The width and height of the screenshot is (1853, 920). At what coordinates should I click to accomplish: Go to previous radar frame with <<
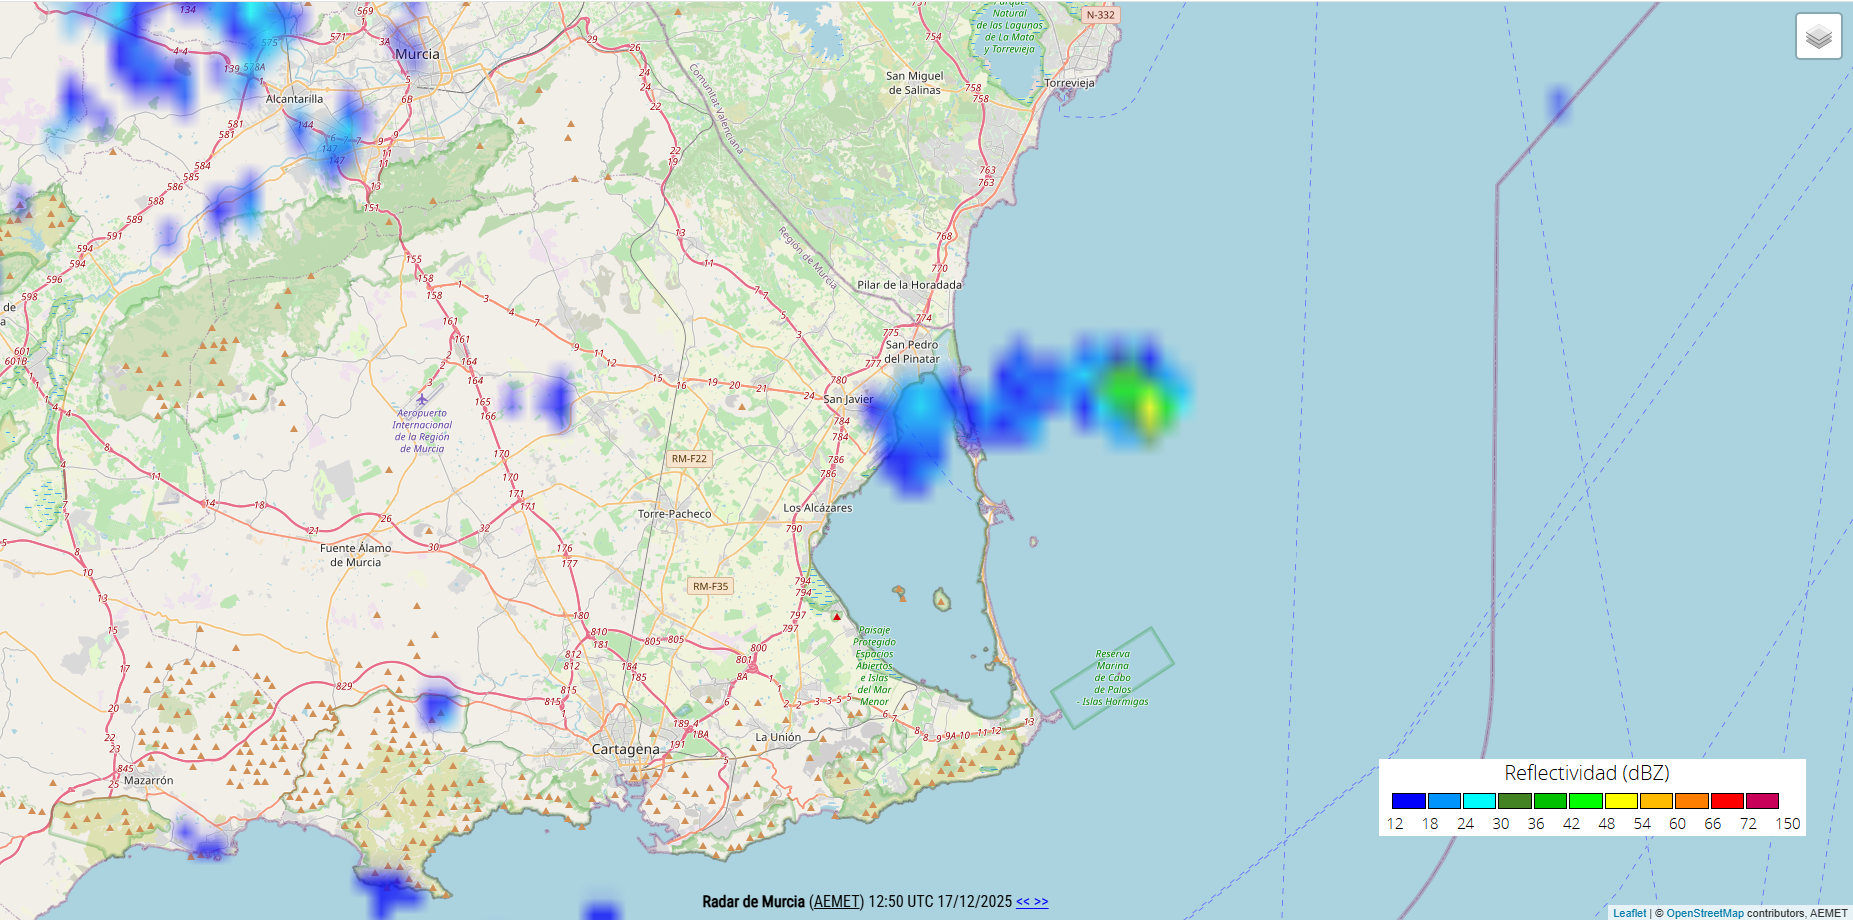click(1023, 902)
